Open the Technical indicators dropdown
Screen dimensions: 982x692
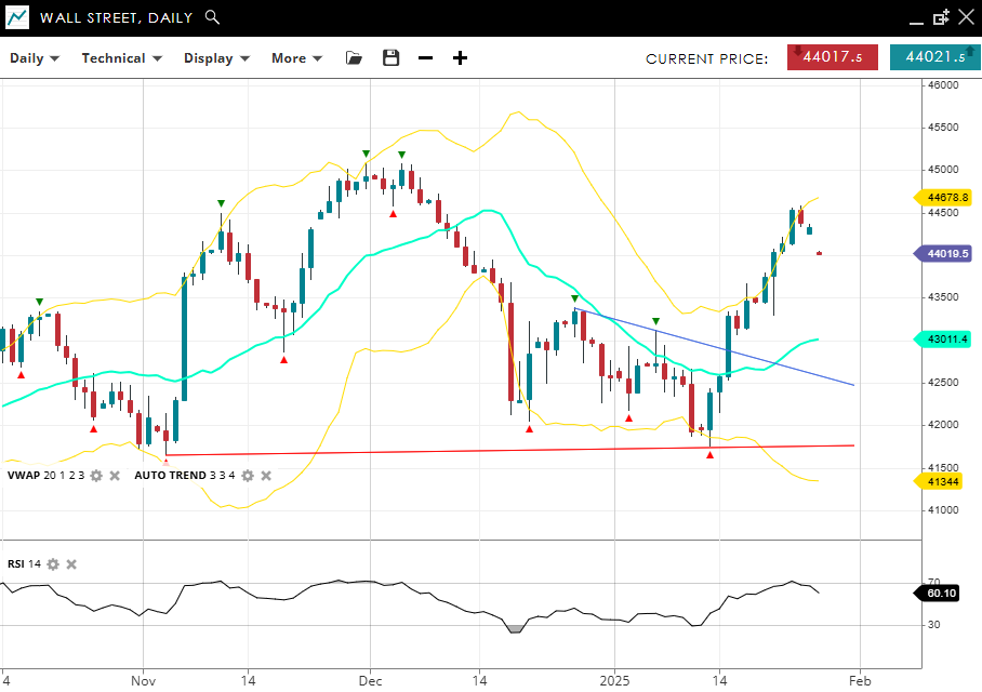coord(122,58)
